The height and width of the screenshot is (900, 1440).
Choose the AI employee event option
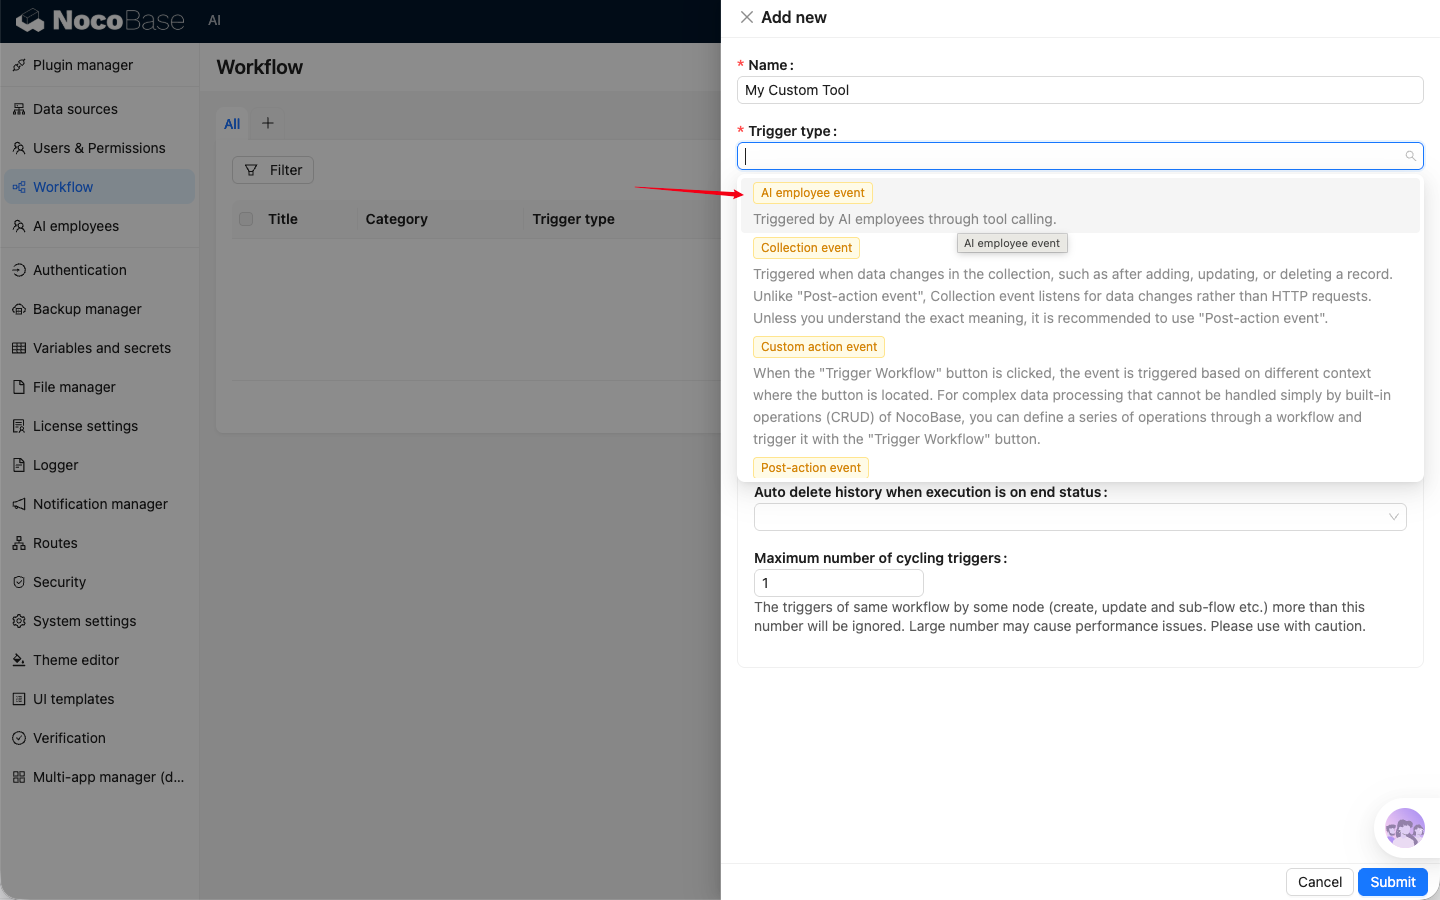tap(812, 193)
